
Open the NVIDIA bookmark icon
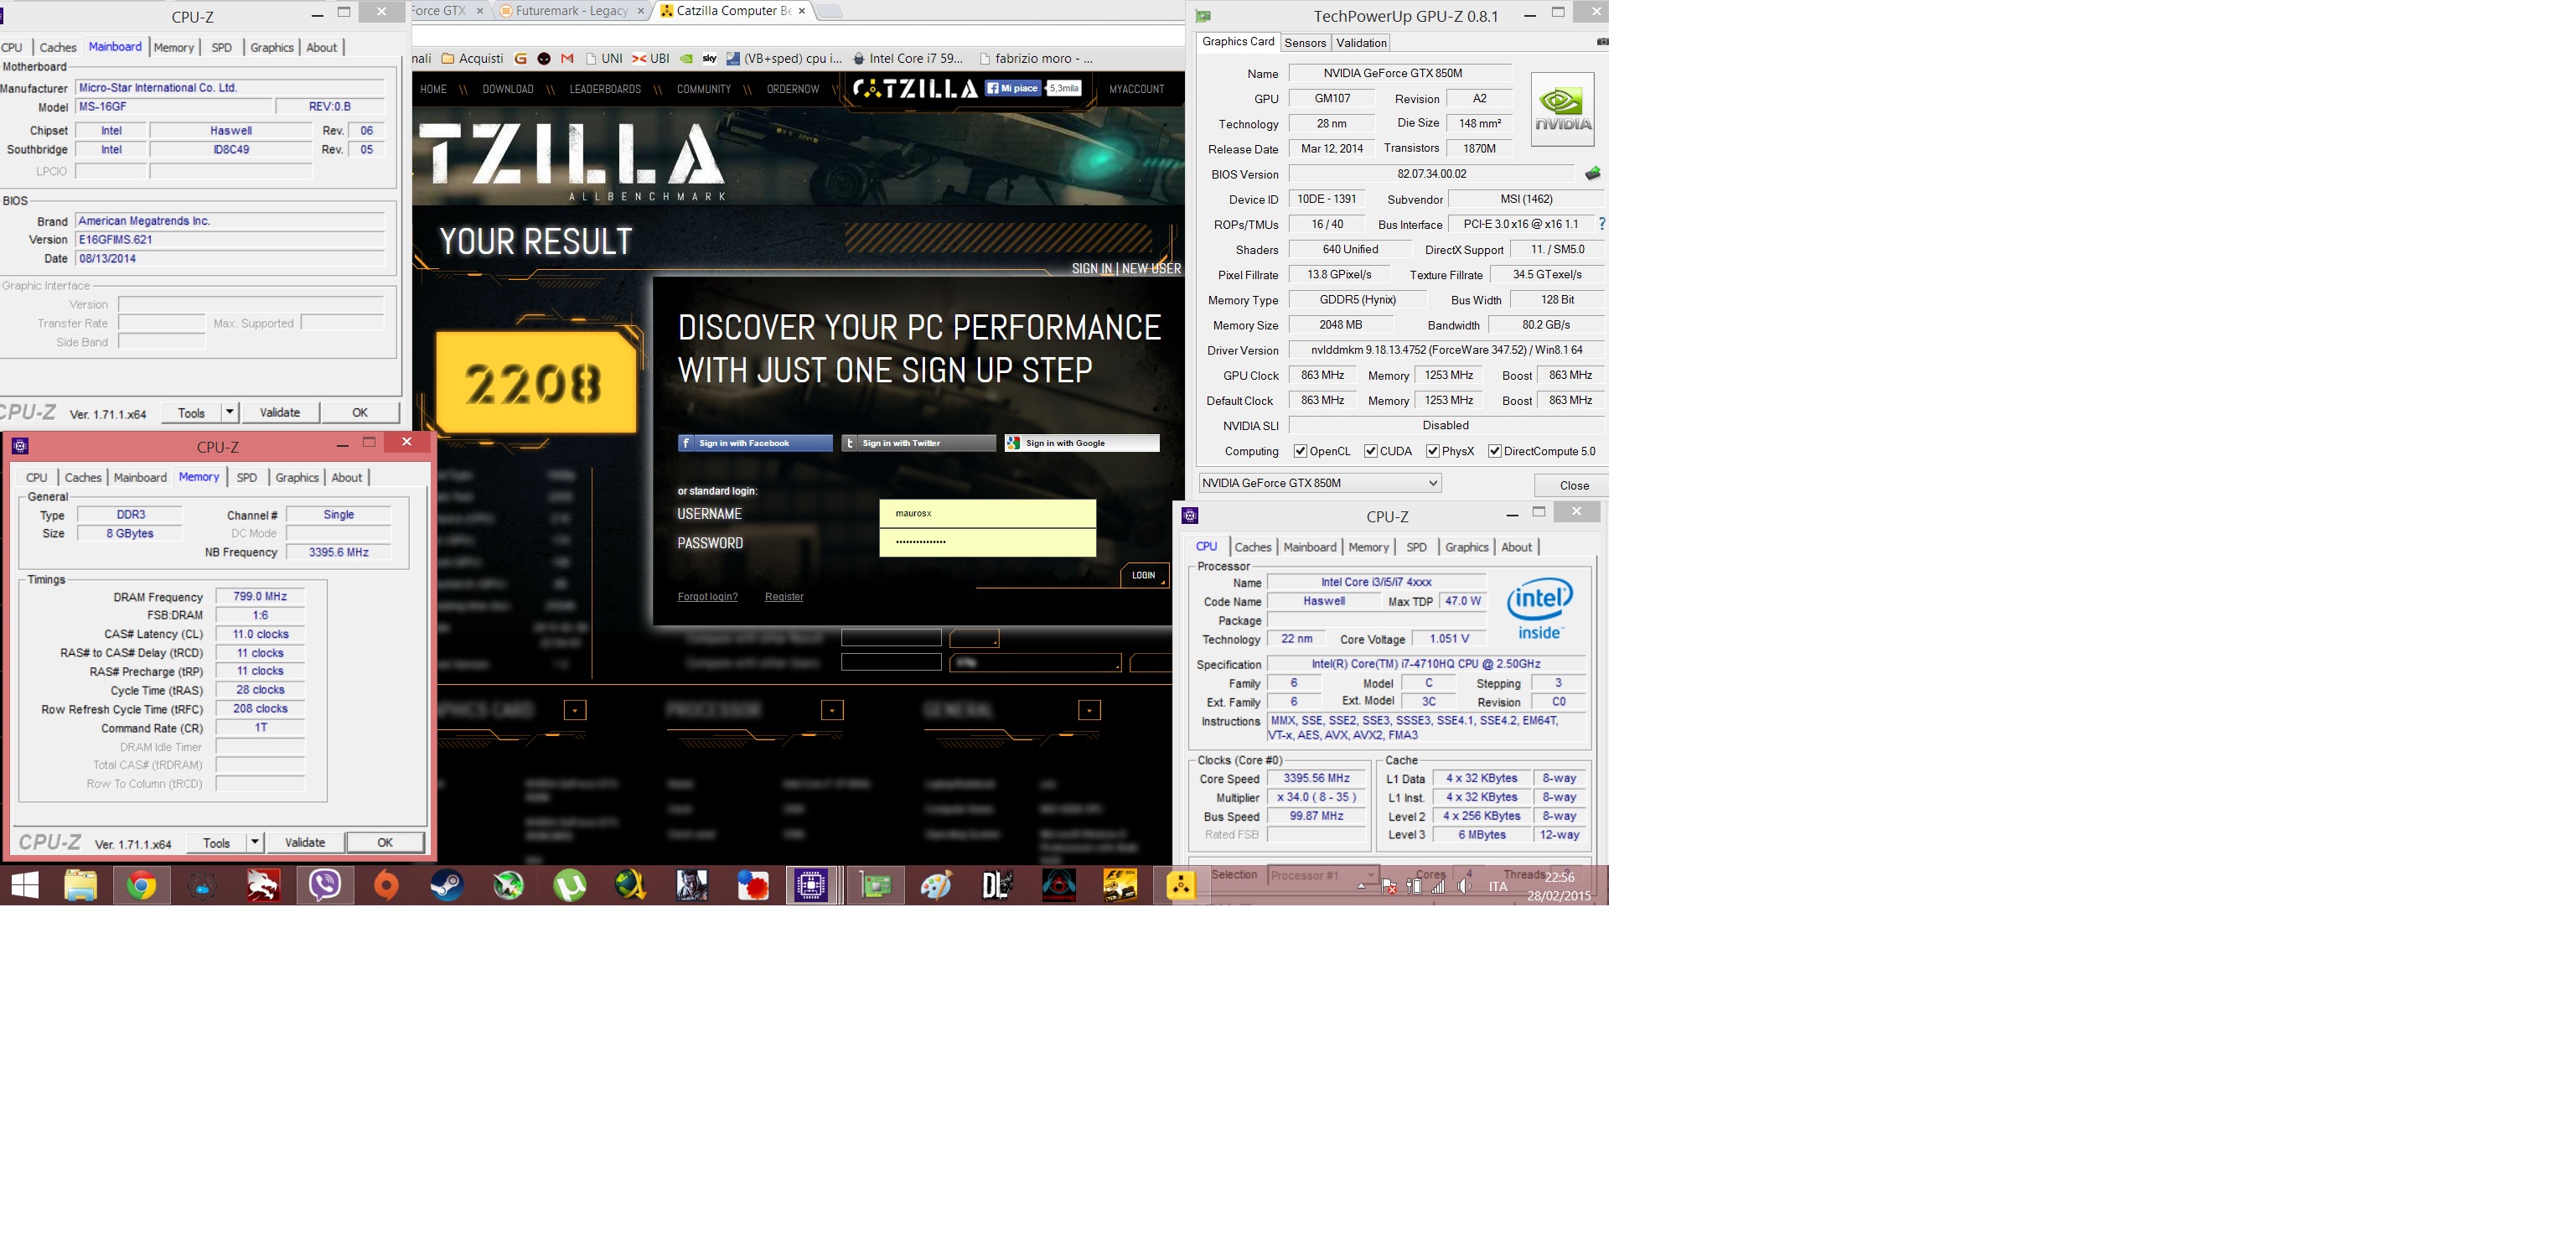pos(686,59)
